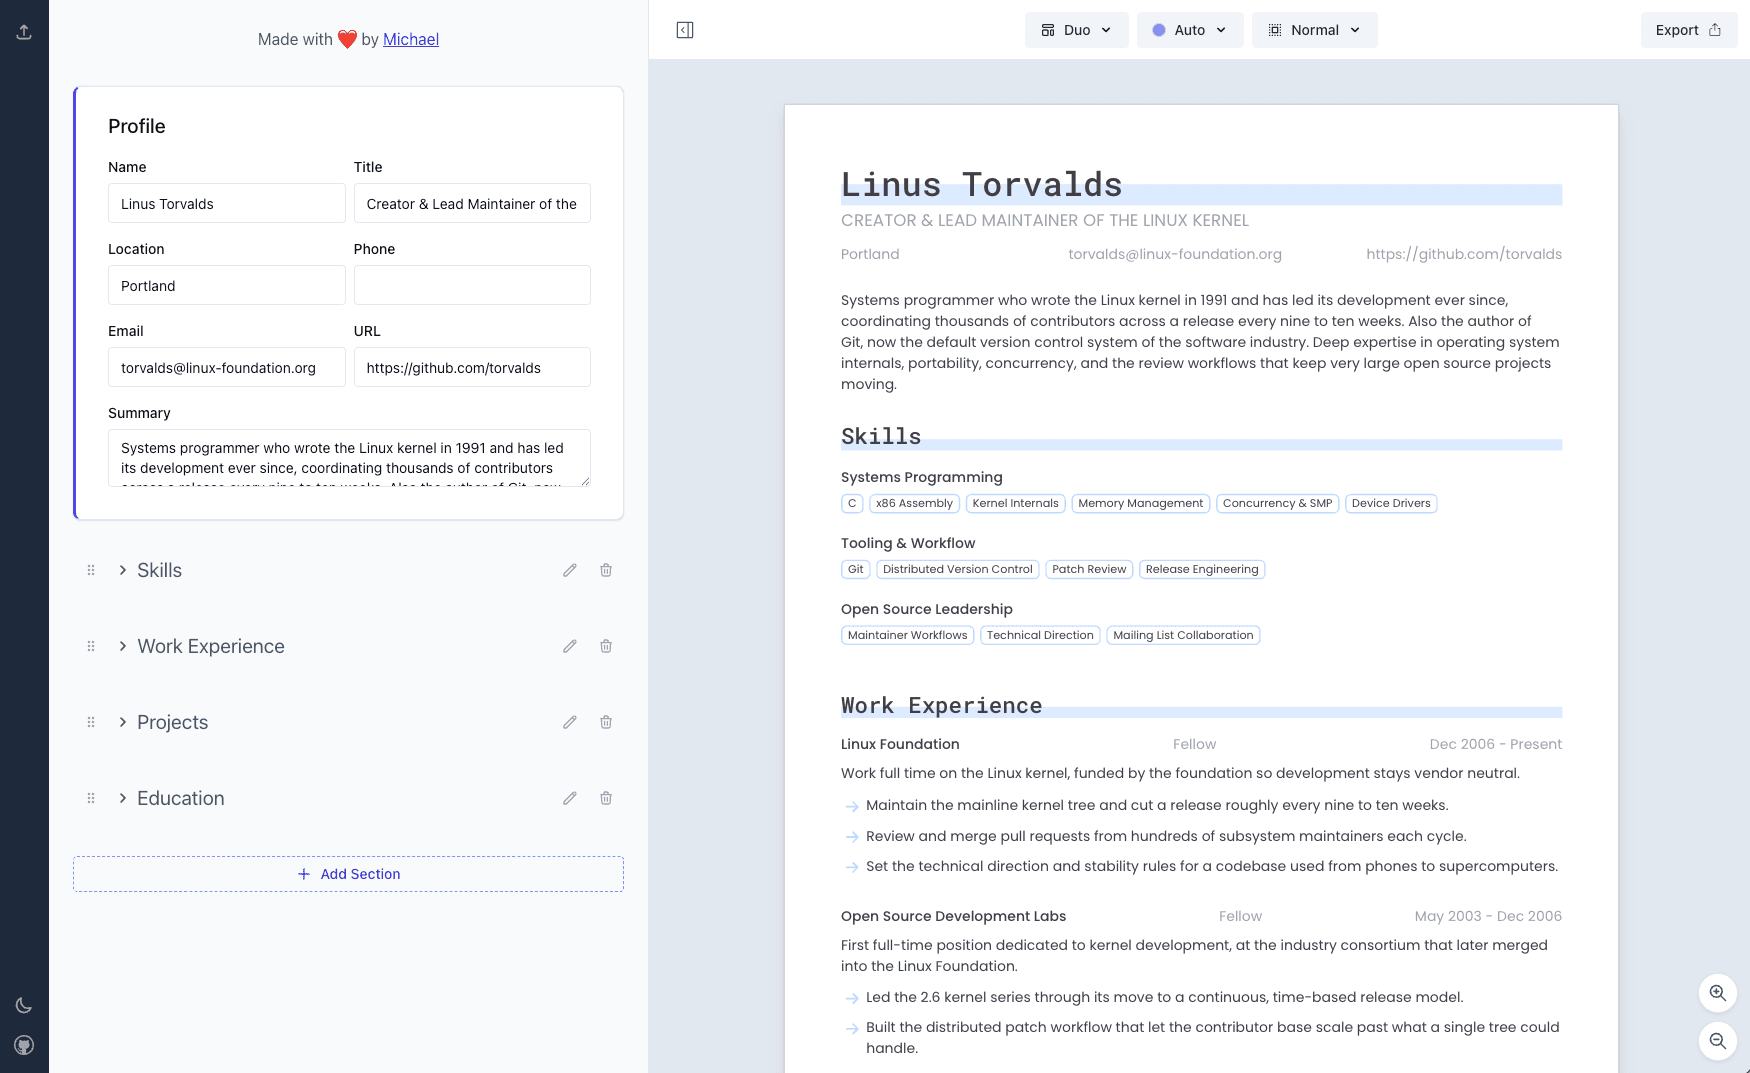The image size is (1750, 1073).
Task: Expand the Work Experience section chevron
Action: pos(123,646)
